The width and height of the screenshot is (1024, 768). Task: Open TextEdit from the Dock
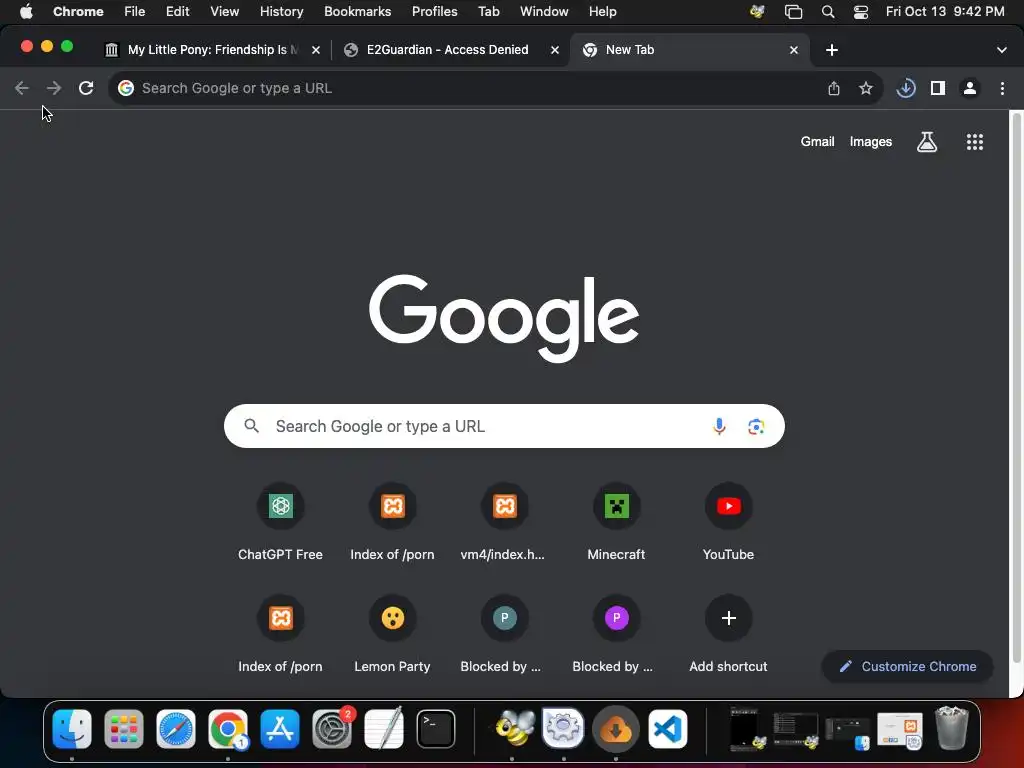point(383,729)
